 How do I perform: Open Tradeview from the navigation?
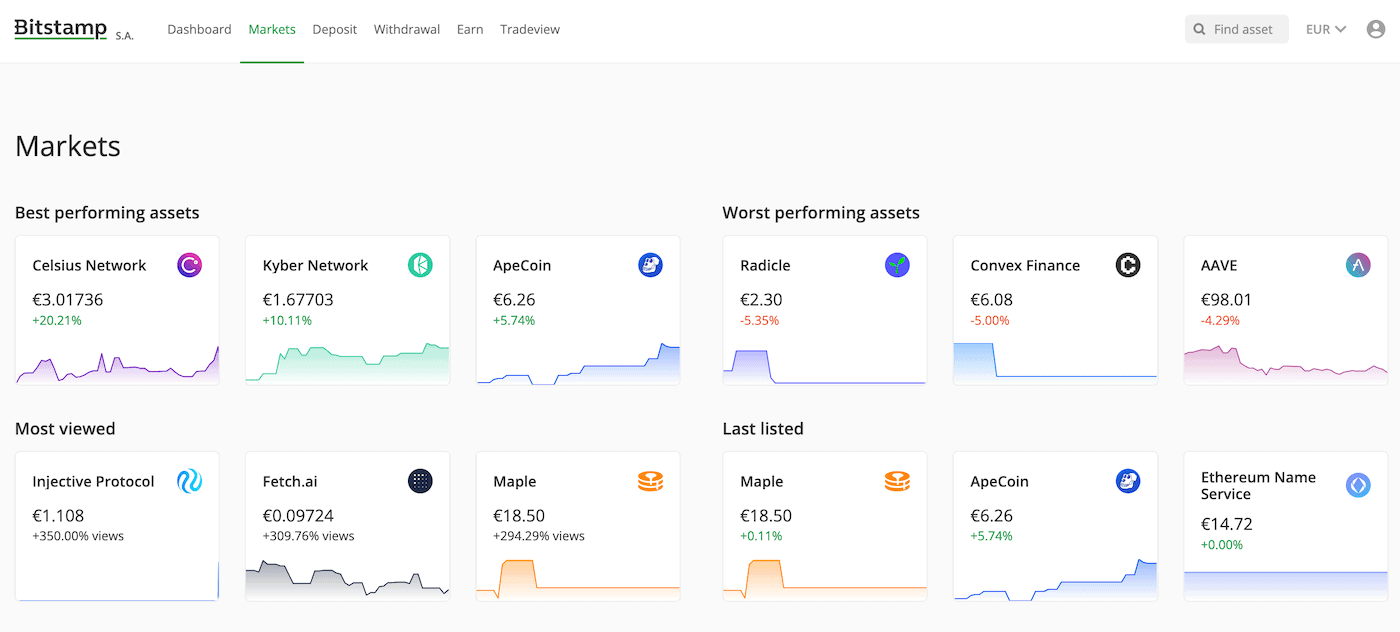click(530, 29)
